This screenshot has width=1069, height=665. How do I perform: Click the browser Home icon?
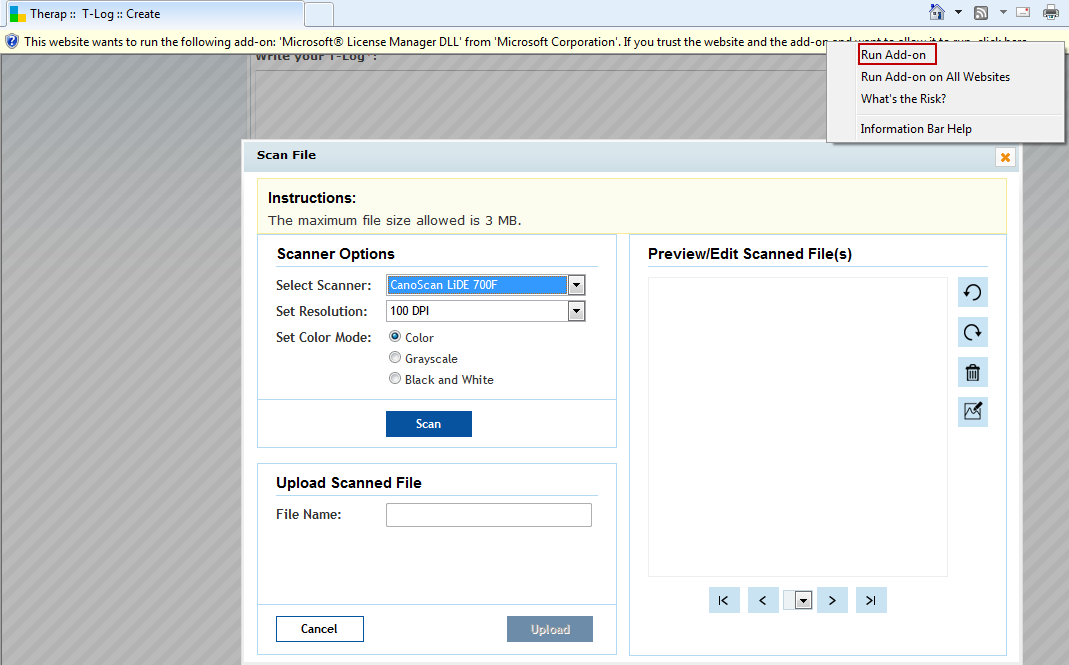coord(937,12)
